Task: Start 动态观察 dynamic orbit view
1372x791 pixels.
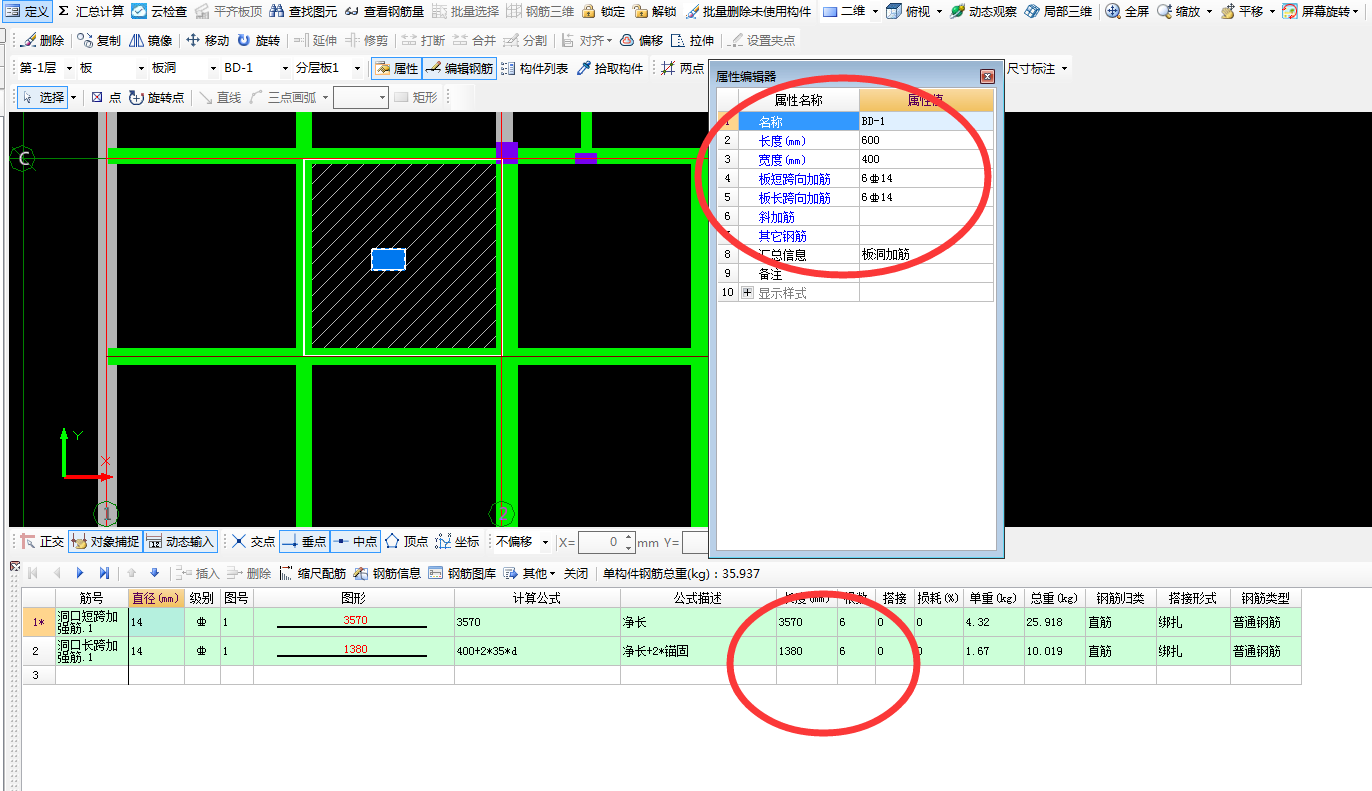Action: pyautogui.click(x=983, y=11)
